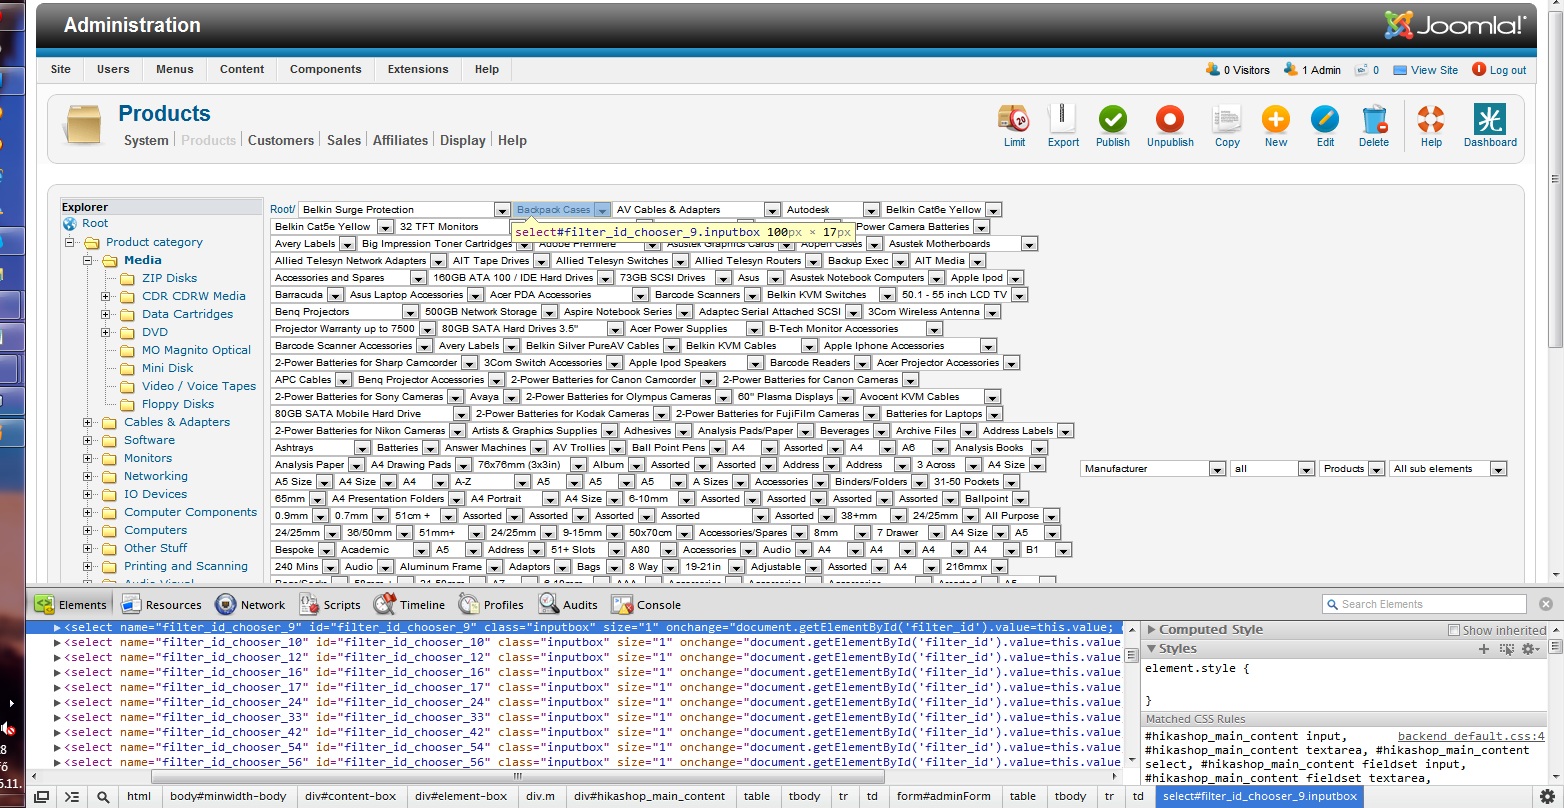This screenshot has width=1564, height=808.
Task: Expand the Computed Style section
Action: pyautogui.click(x=1152, y=630)
